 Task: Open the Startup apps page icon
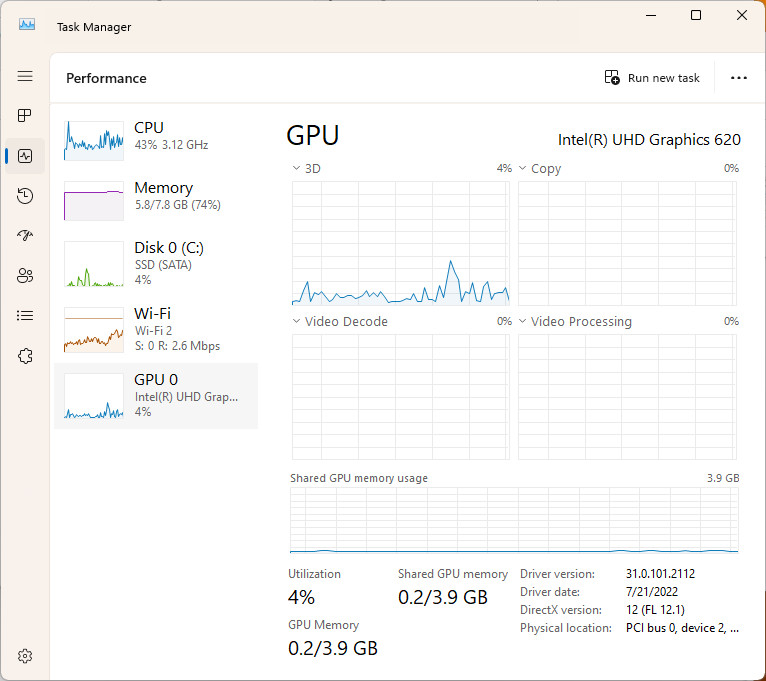pos(25,235)
